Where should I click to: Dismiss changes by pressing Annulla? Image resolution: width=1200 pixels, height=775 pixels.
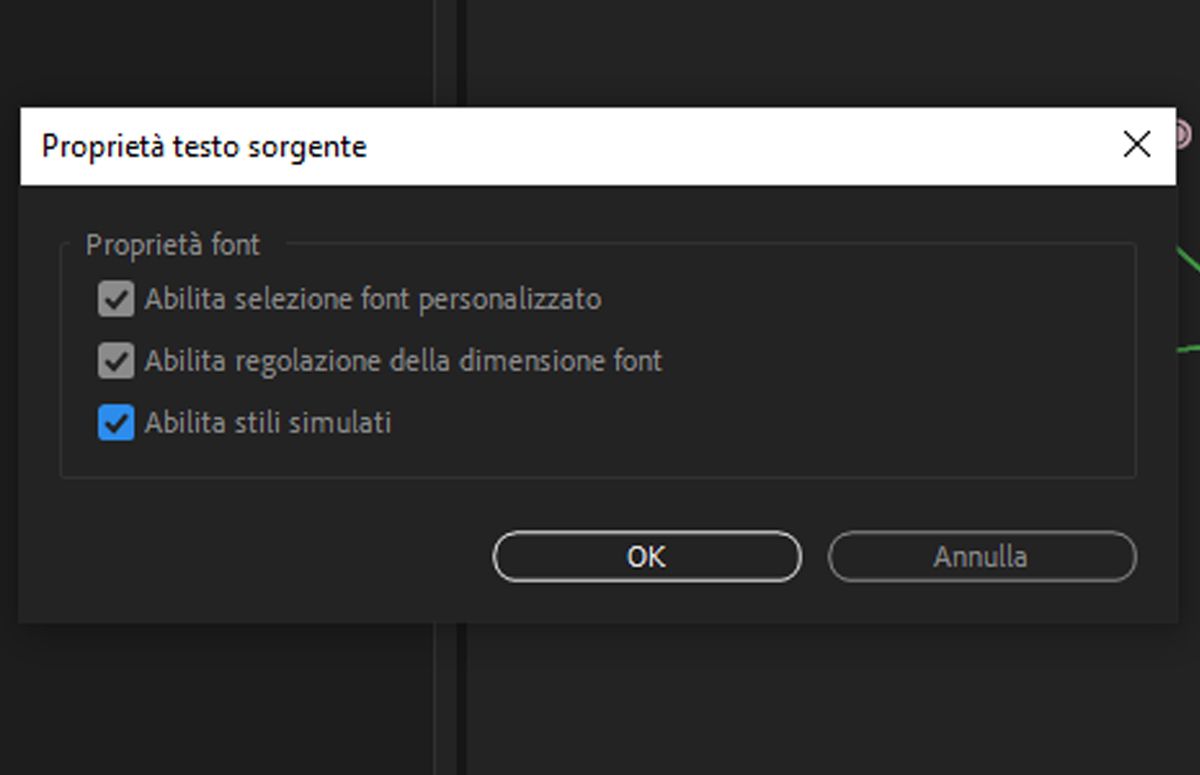(x=981, y=557)
